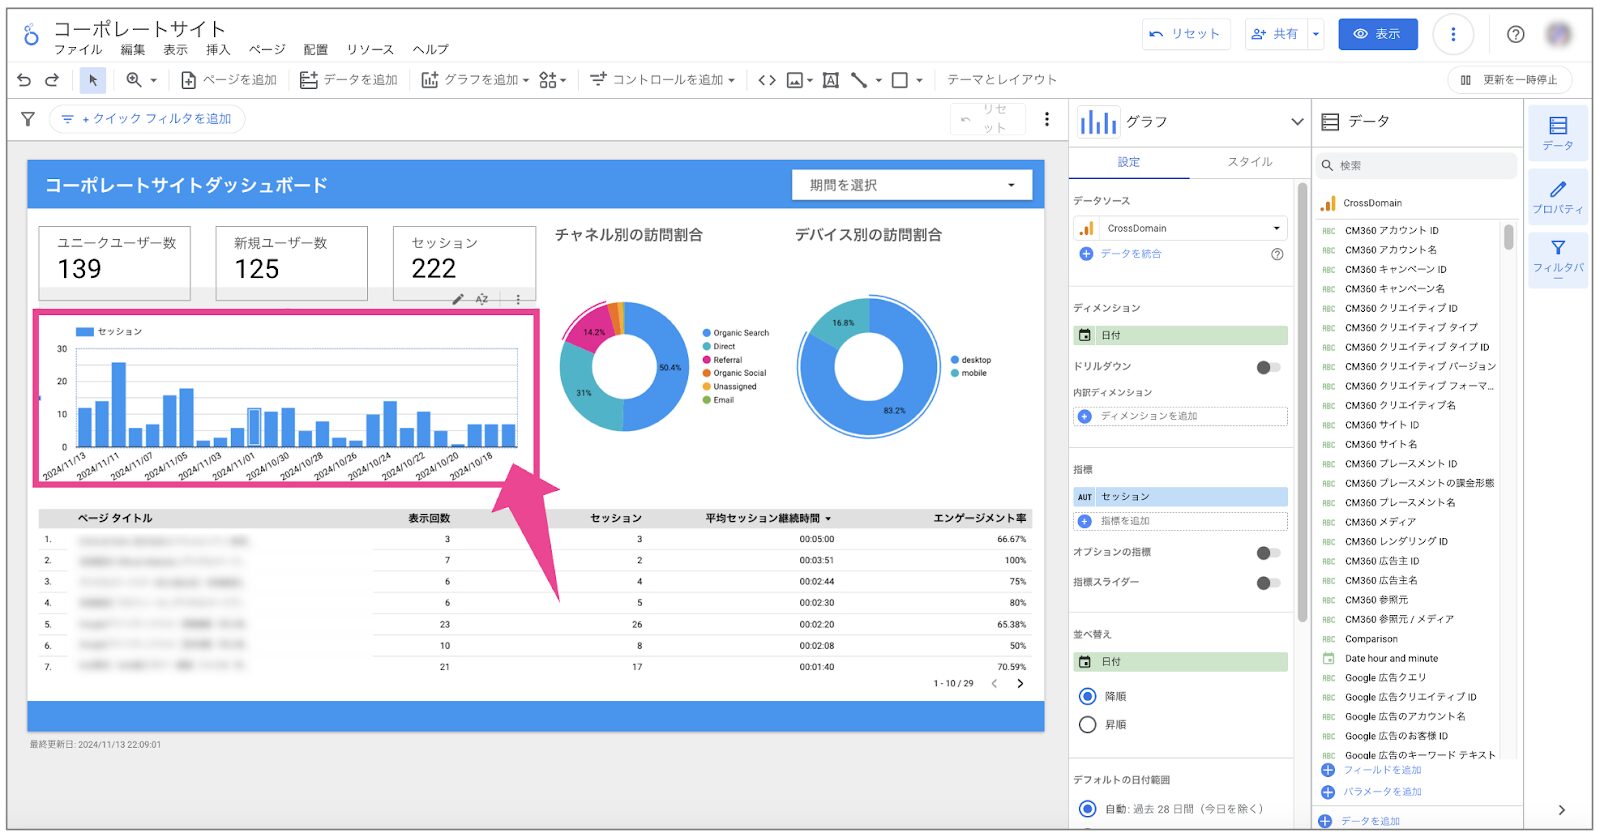Click the ディメンションを追加 field
The image size is (1600, 837).
[1181, 417]
